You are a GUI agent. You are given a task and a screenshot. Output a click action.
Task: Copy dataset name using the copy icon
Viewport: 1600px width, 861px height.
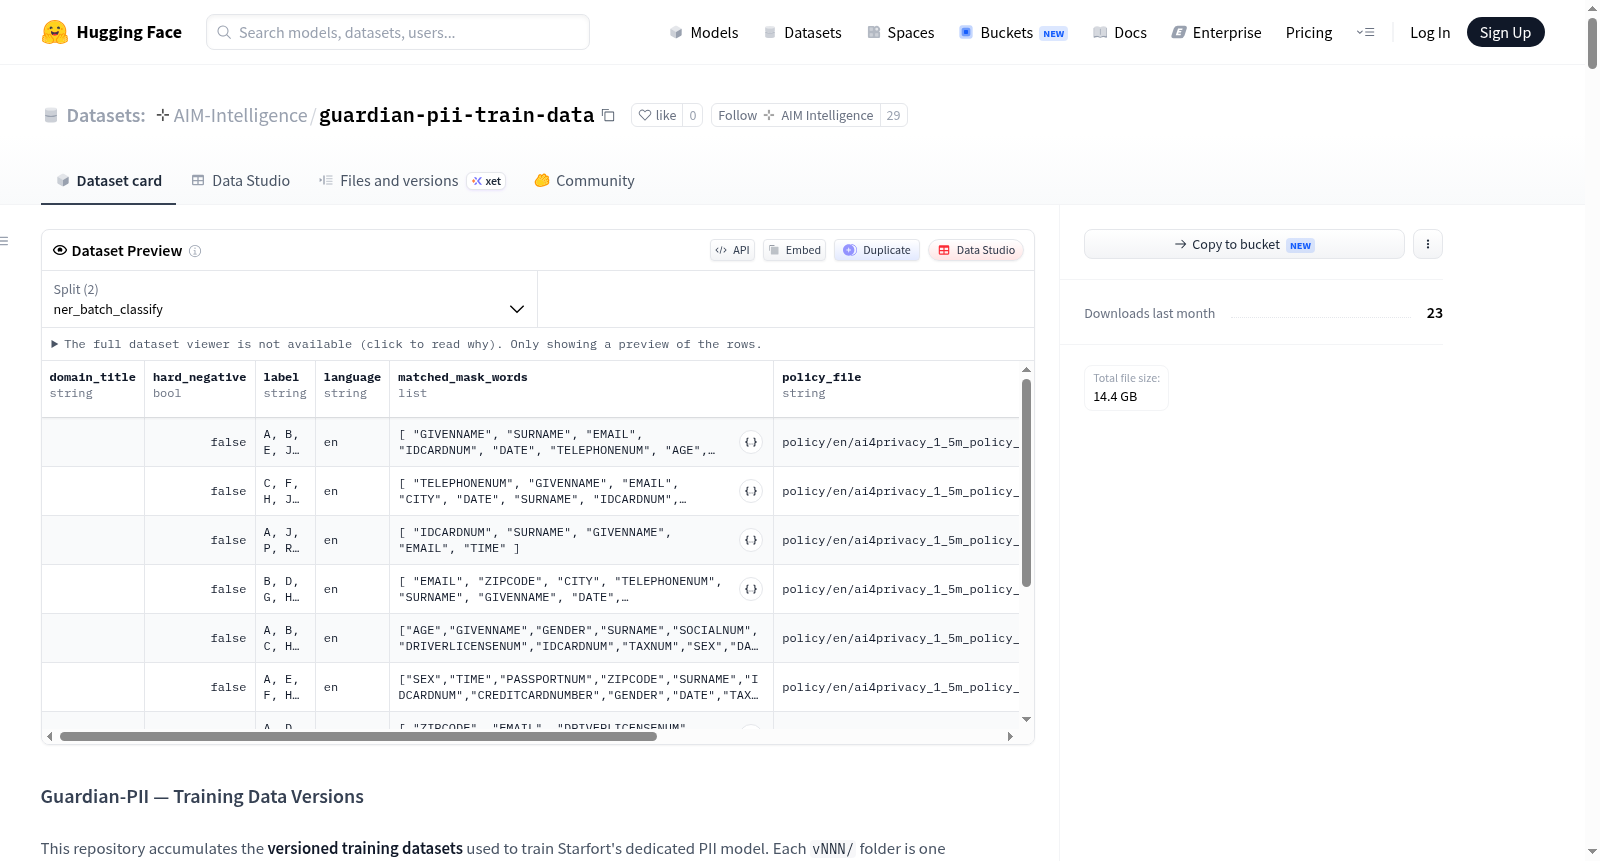point(608,115)
